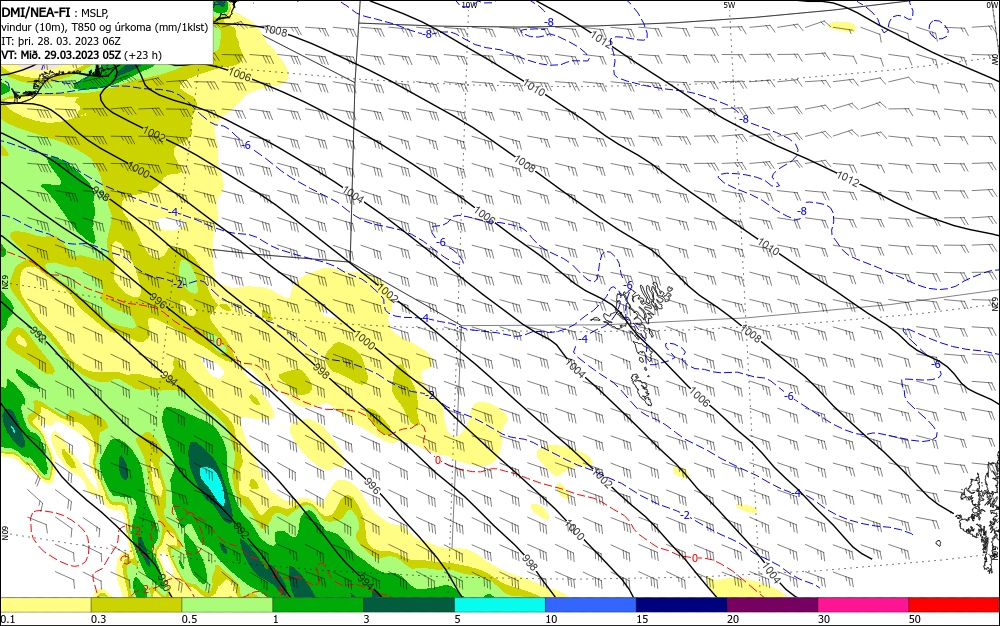Click the navy 15–20 legend swatch

[x=682, y=605]
